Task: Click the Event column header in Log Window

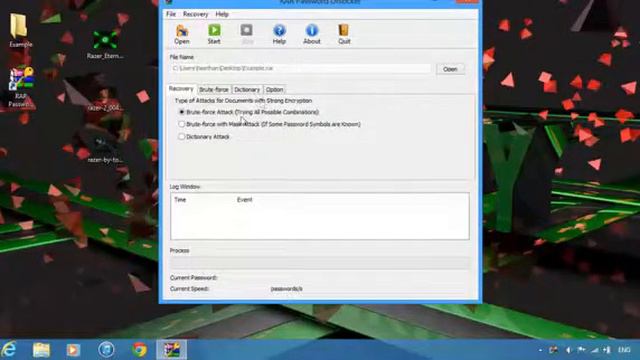Action: [245, 200]
